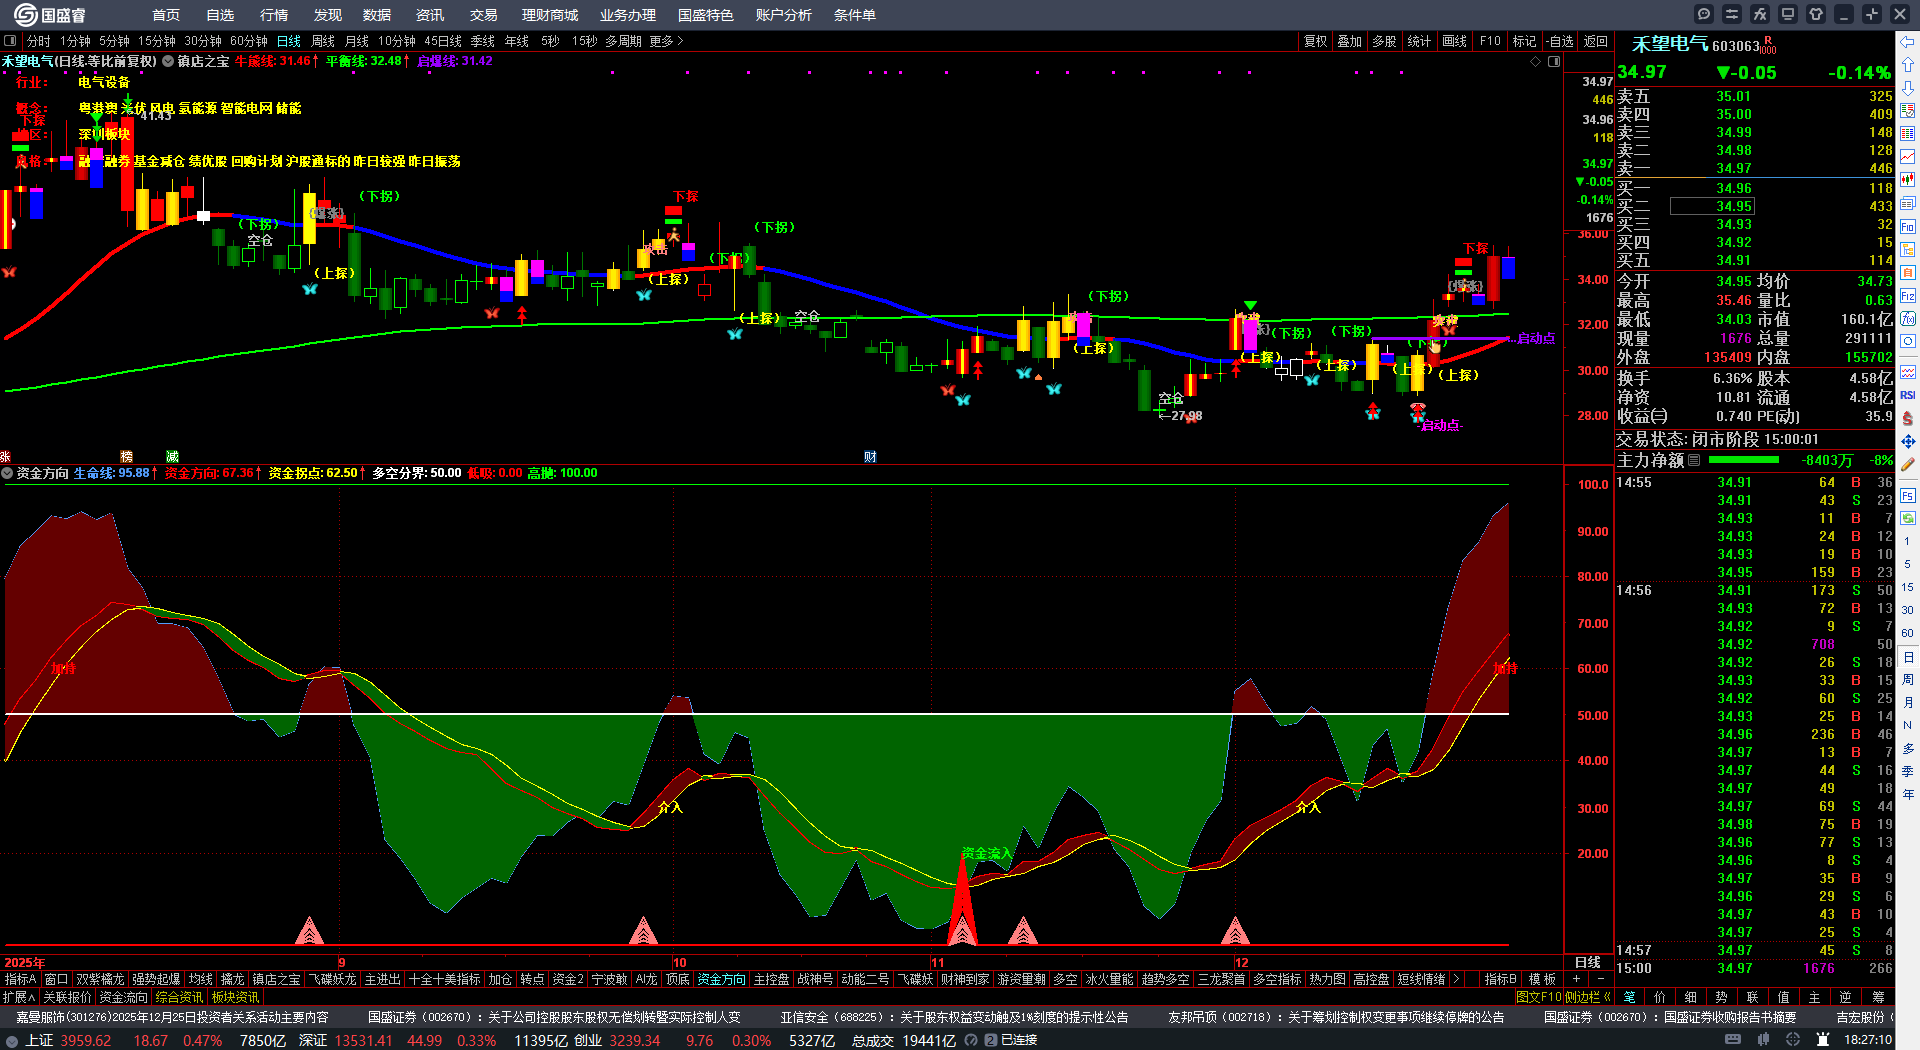Click the four-arrow move icon in right sidebar
Viewport: 1920px width, 1050px height.
point(1908,441)
